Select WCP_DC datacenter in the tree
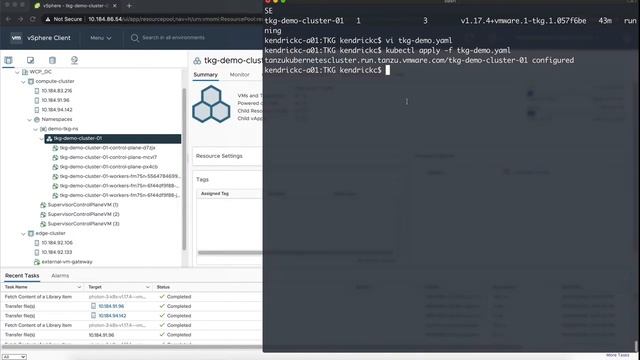This screenshot has width=640, height=360. coord(40,72)
